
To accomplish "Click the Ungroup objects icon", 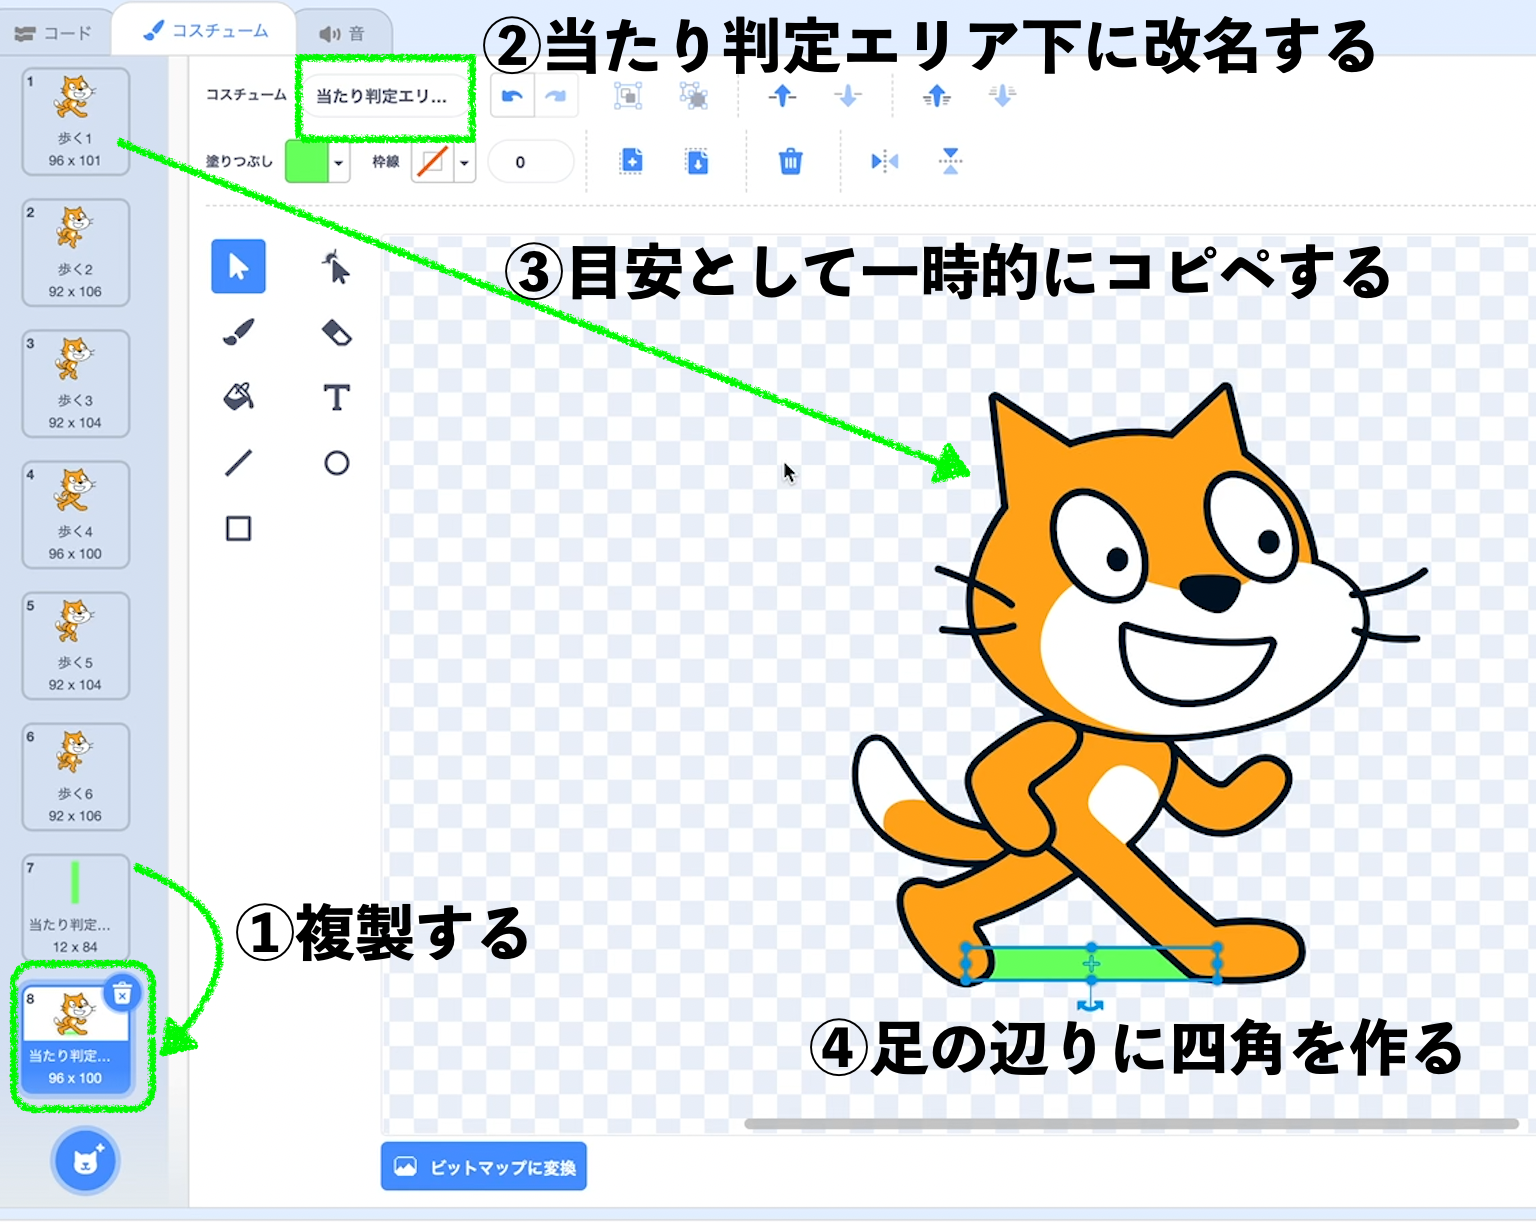I will point(693,96).
